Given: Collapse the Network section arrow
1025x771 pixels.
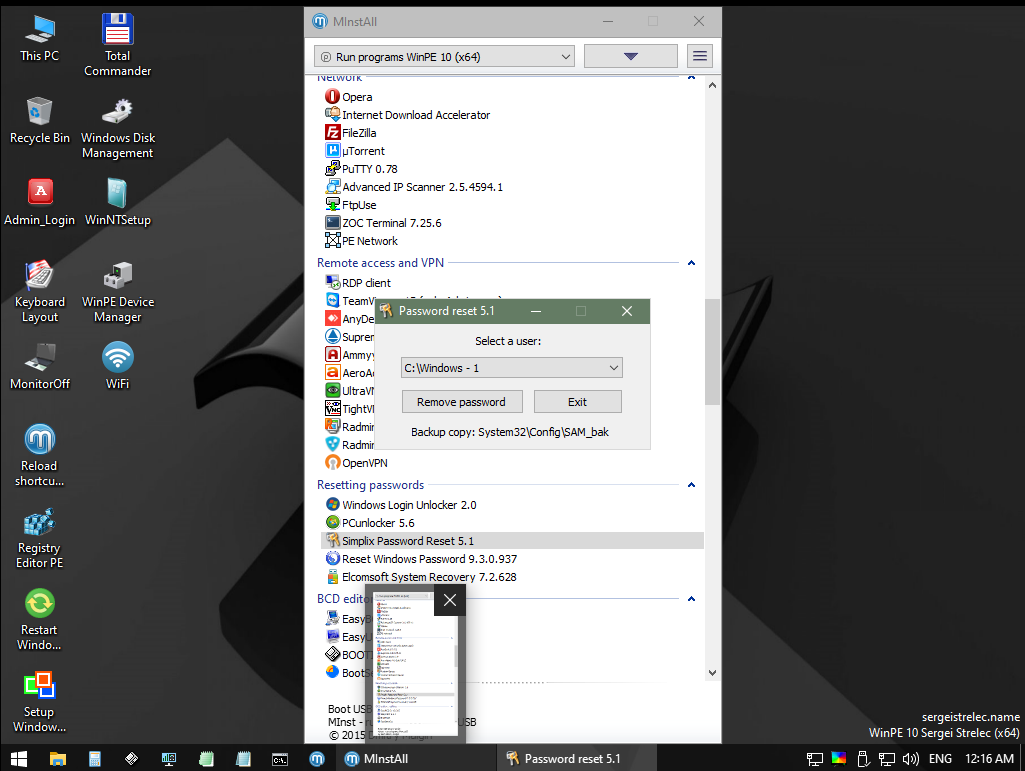Looking at the screenshot, I should 691,77.
